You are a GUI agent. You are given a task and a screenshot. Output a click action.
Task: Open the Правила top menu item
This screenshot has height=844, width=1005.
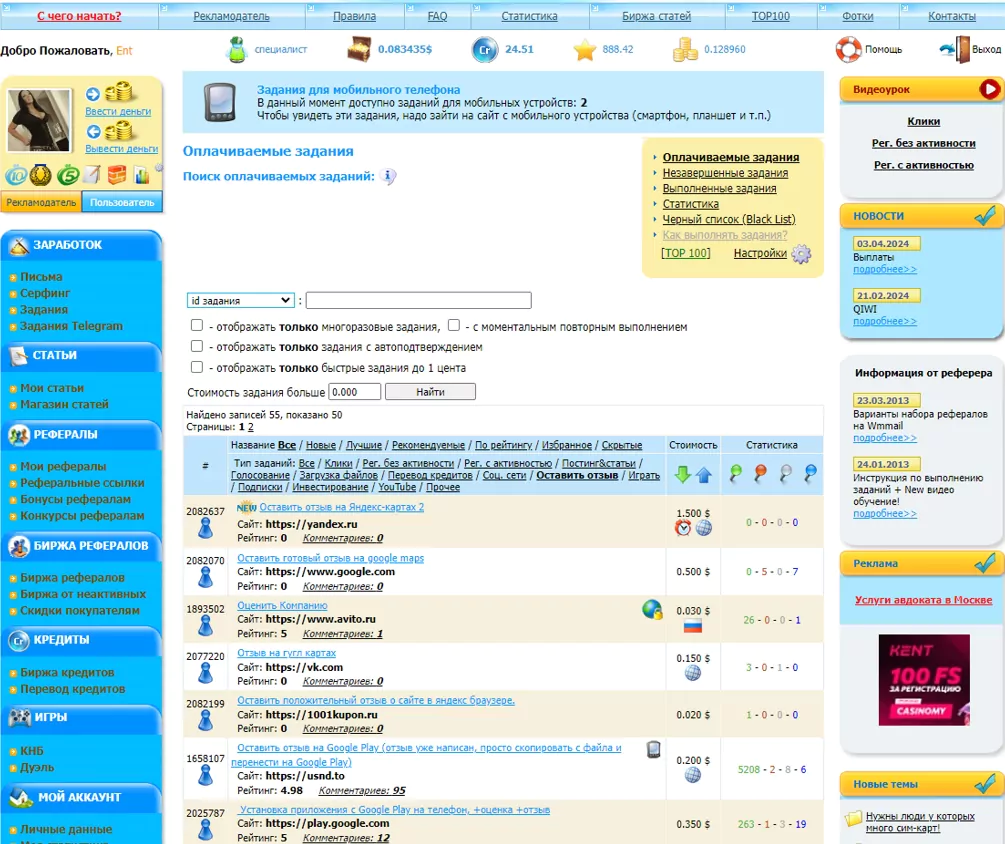[354, 16]
